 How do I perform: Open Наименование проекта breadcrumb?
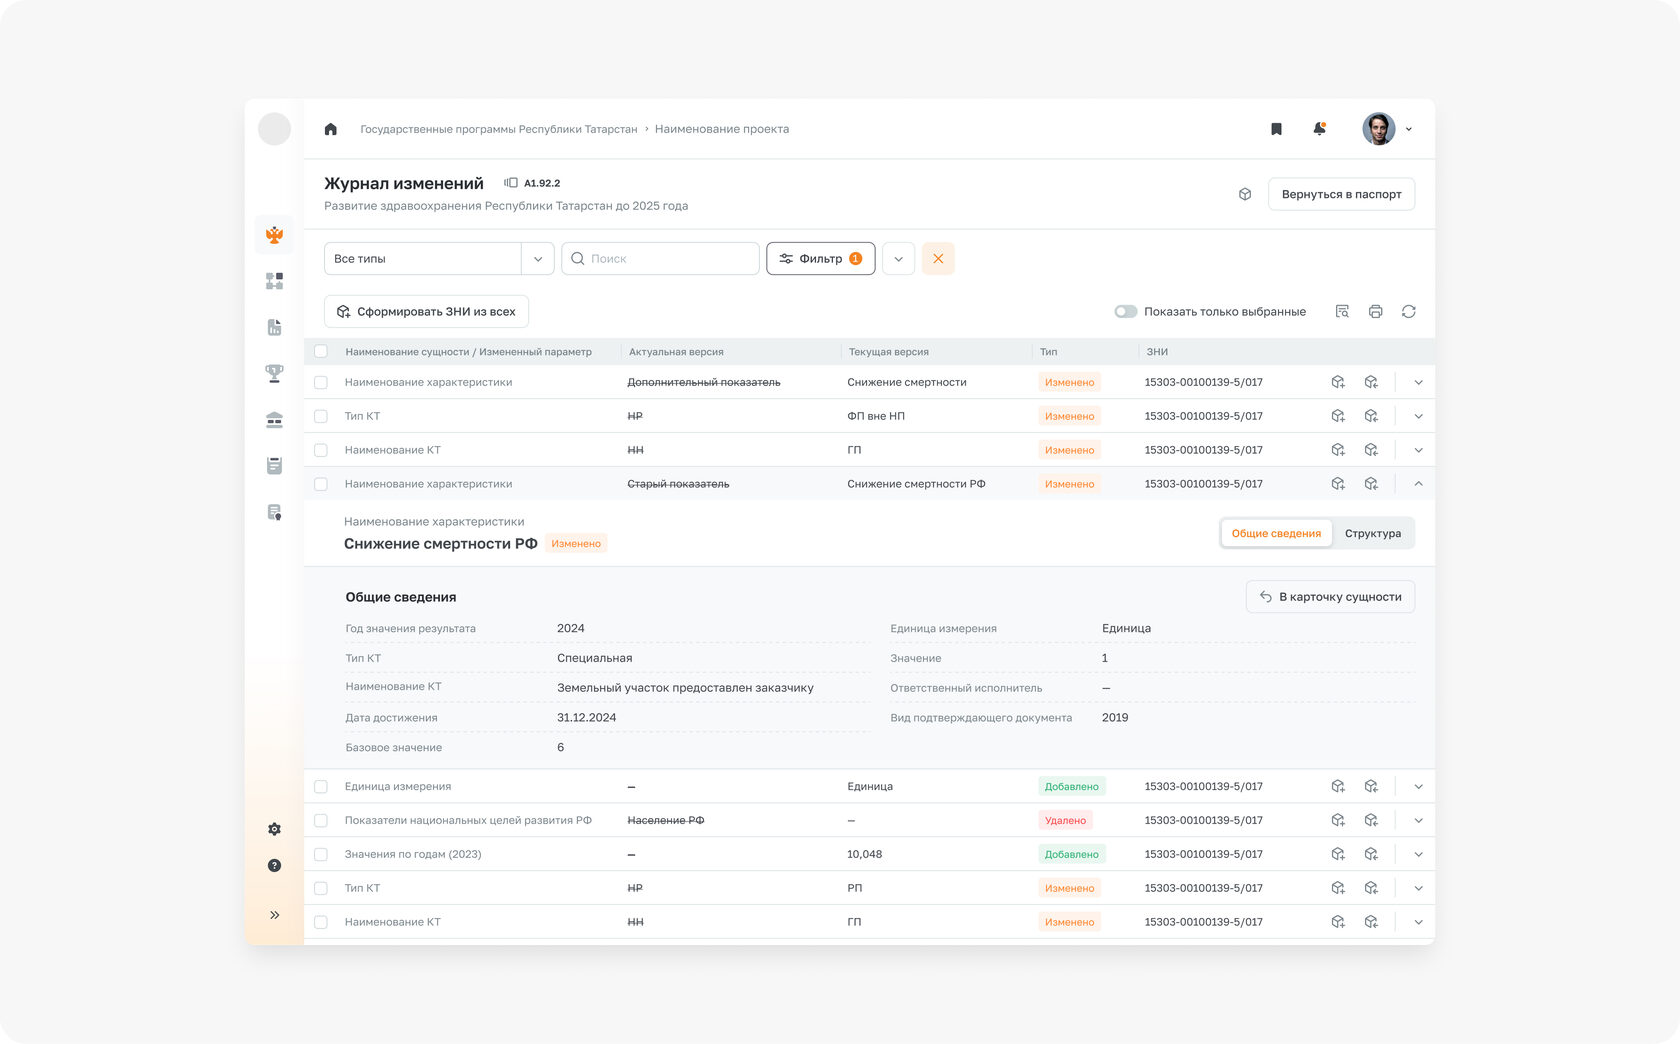pyautogui.click(x=722, y=129)
